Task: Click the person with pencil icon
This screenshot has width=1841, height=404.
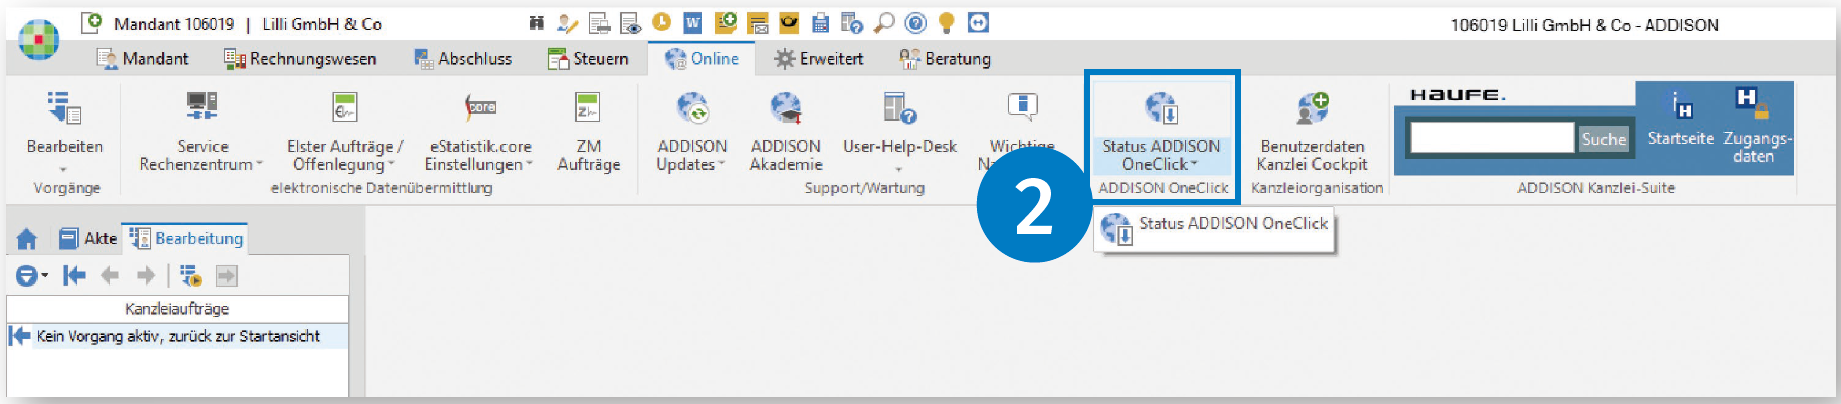Action: tap(567, 23)
